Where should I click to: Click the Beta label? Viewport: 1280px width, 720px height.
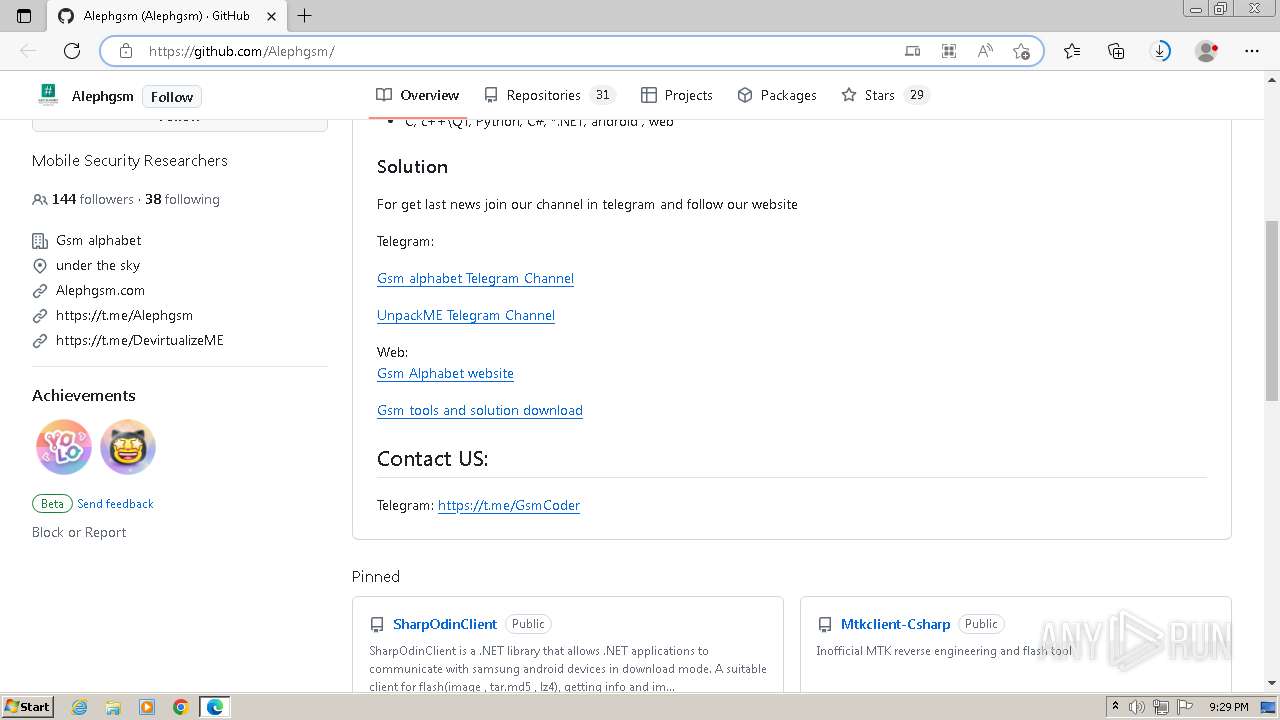(x=52, y=504)
